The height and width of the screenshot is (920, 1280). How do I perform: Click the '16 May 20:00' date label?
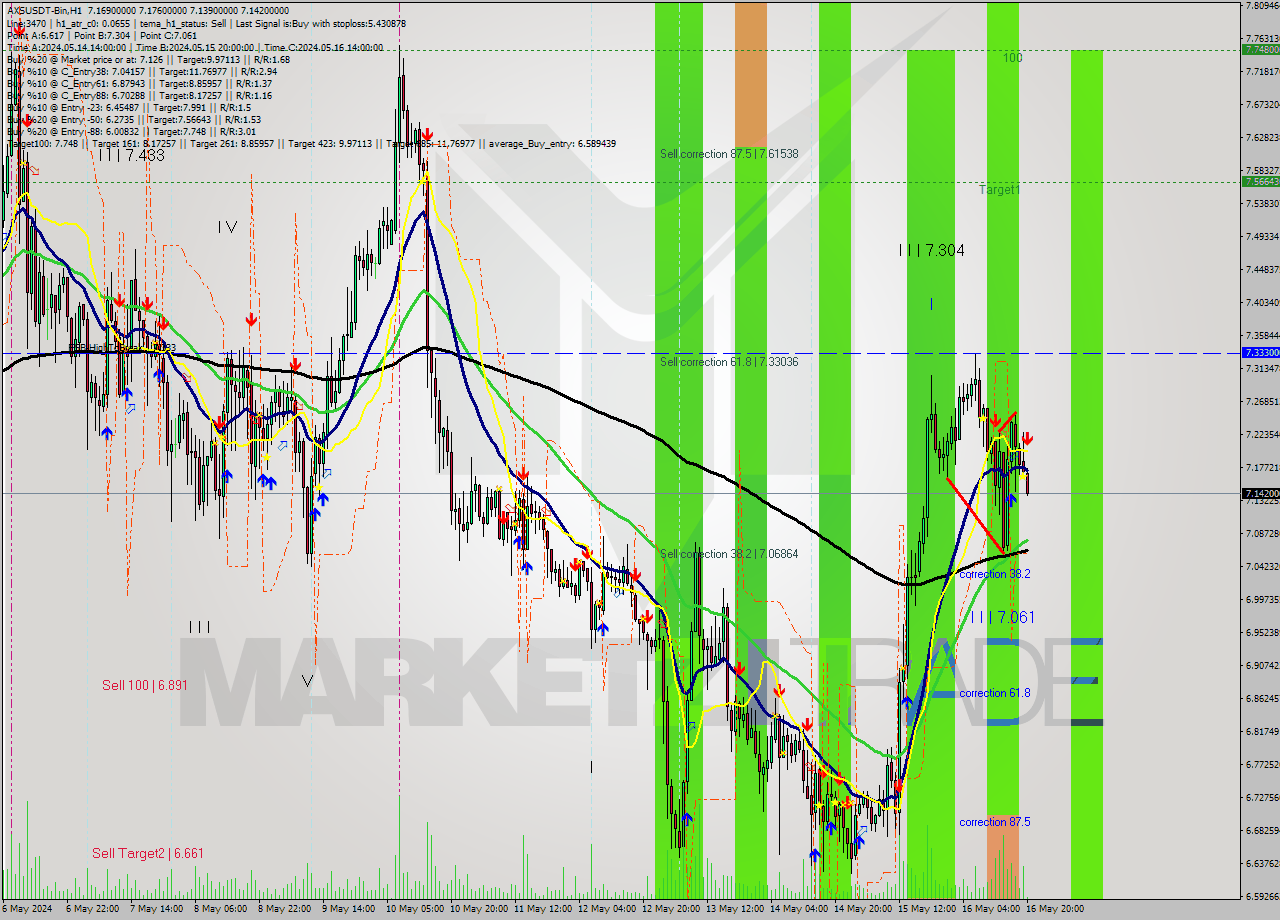[x=1055, y=909]
